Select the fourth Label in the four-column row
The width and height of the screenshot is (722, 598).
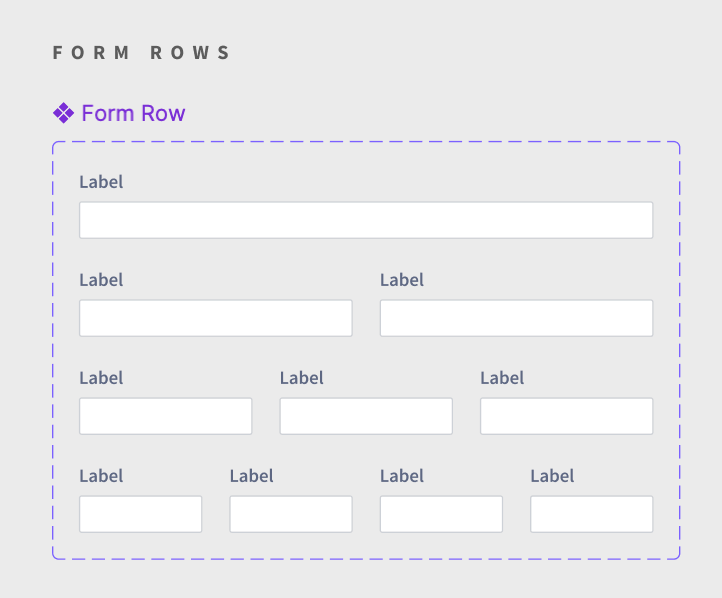click(x=552, y=476)
